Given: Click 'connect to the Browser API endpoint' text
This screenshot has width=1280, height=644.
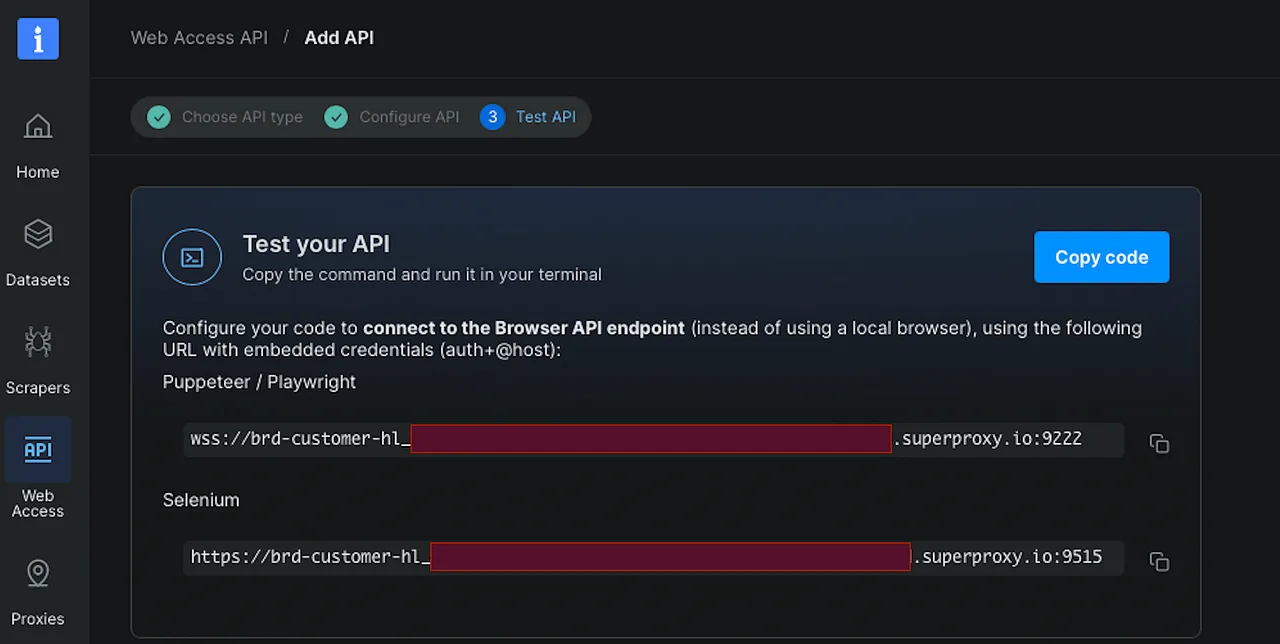Looking at the screenshot, I should [x=524, y=328].
